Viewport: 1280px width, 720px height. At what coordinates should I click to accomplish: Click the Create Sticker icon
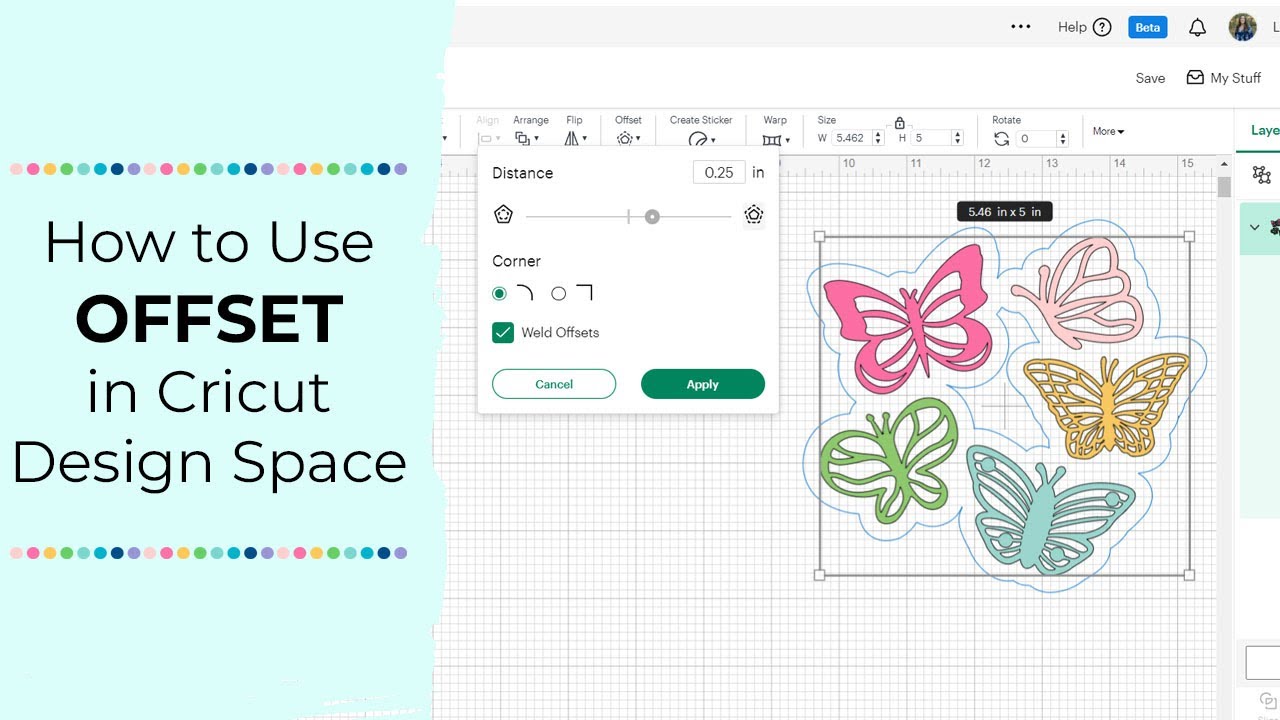[x=698, y=140]
